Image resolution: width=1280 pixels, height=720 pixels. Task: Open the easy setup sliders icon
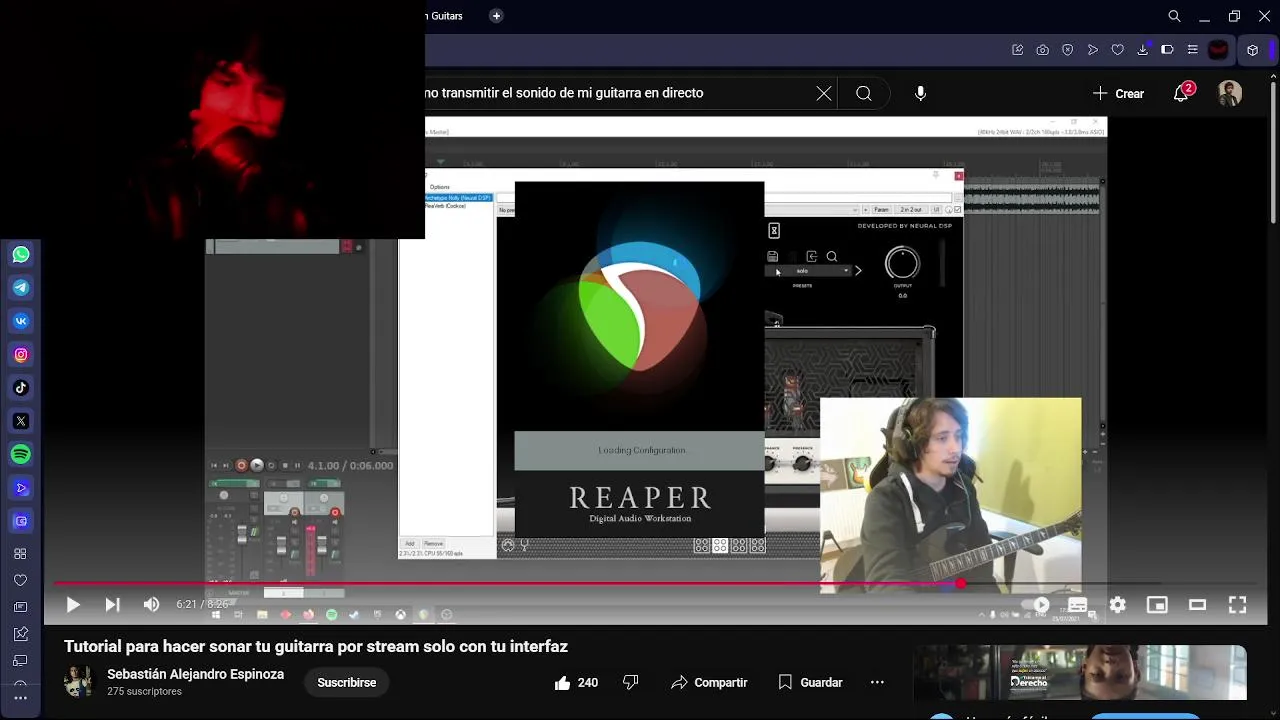click(1192, 50)
